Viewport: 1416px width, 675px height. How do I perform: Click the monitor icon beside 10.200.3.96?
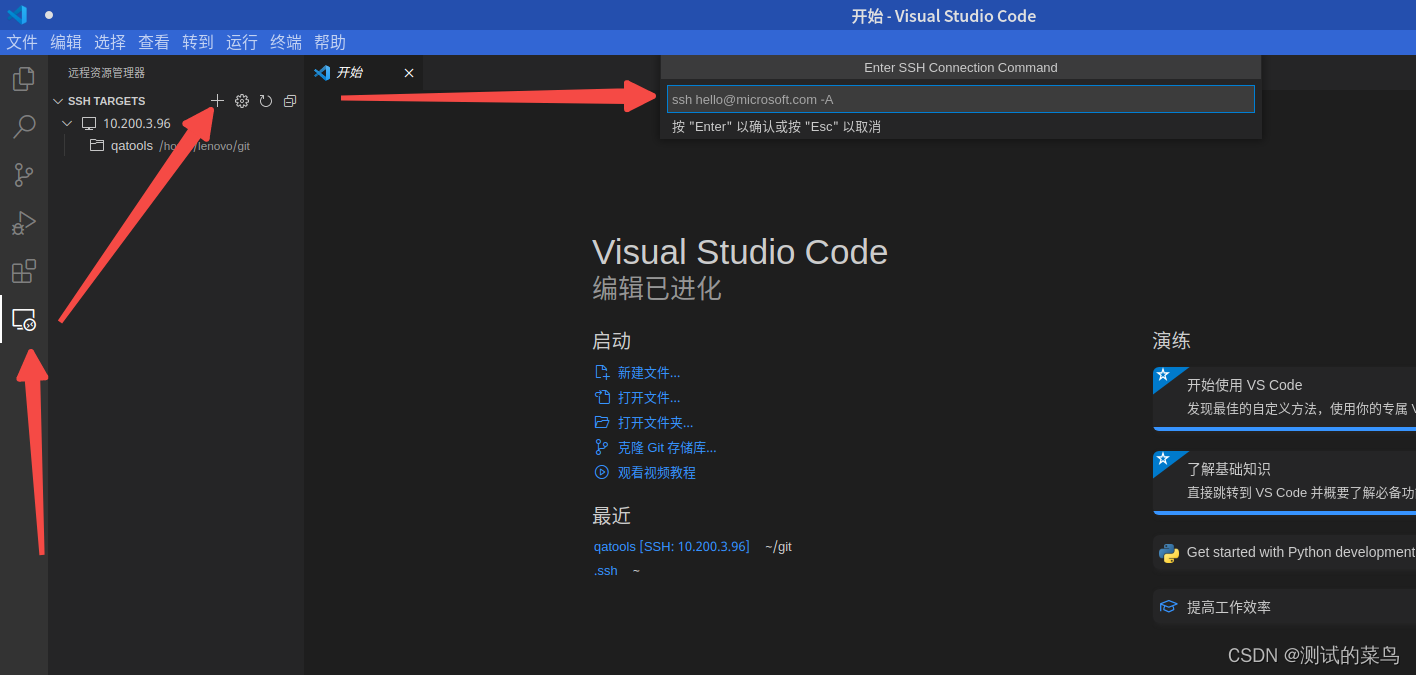click(x=89, y=123)
